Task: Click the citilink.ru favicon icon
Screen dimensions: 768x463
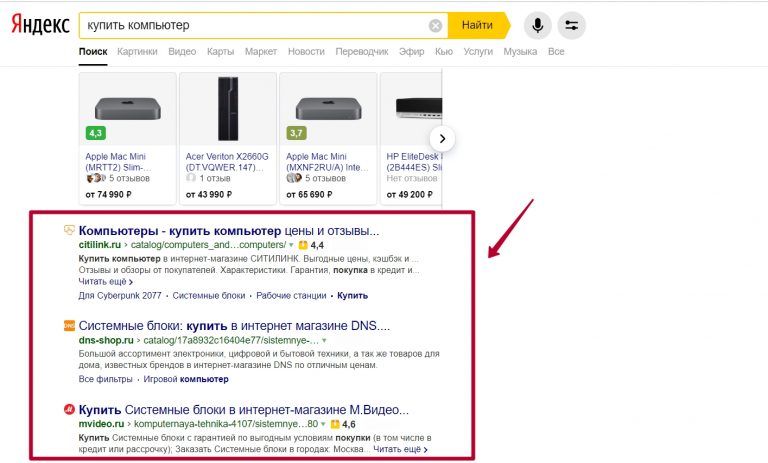Action: (x=69, y=230)
